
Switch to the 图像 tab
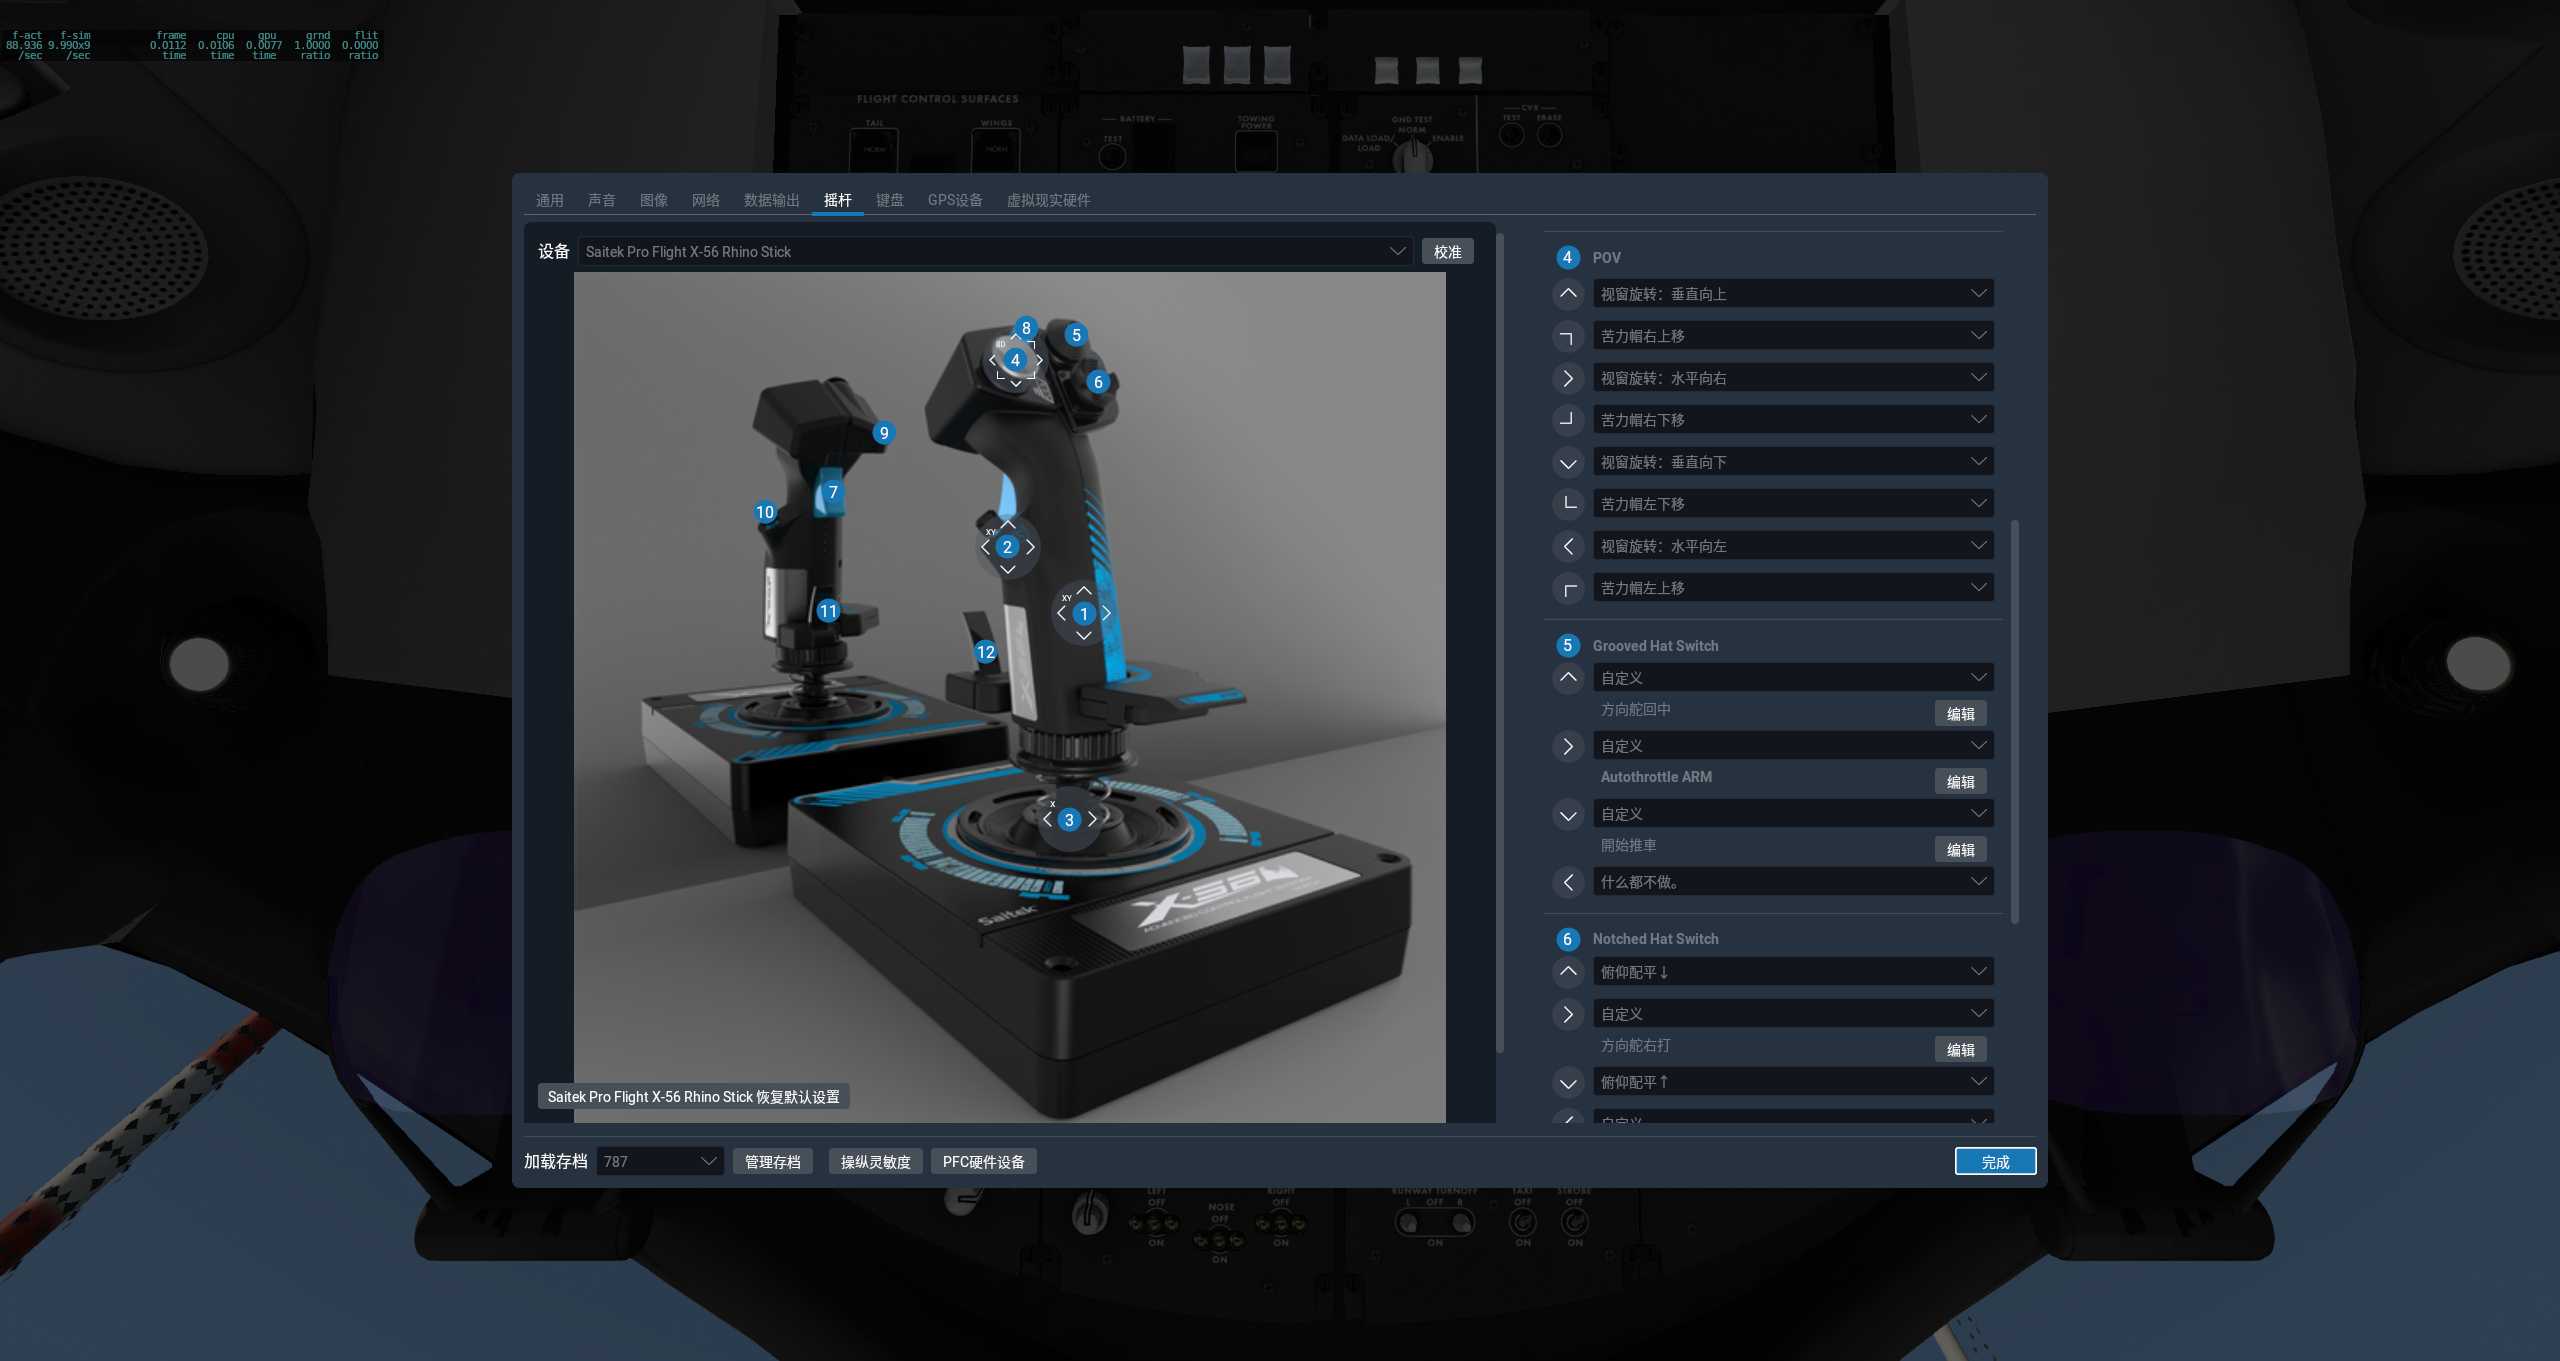point(654,200)
